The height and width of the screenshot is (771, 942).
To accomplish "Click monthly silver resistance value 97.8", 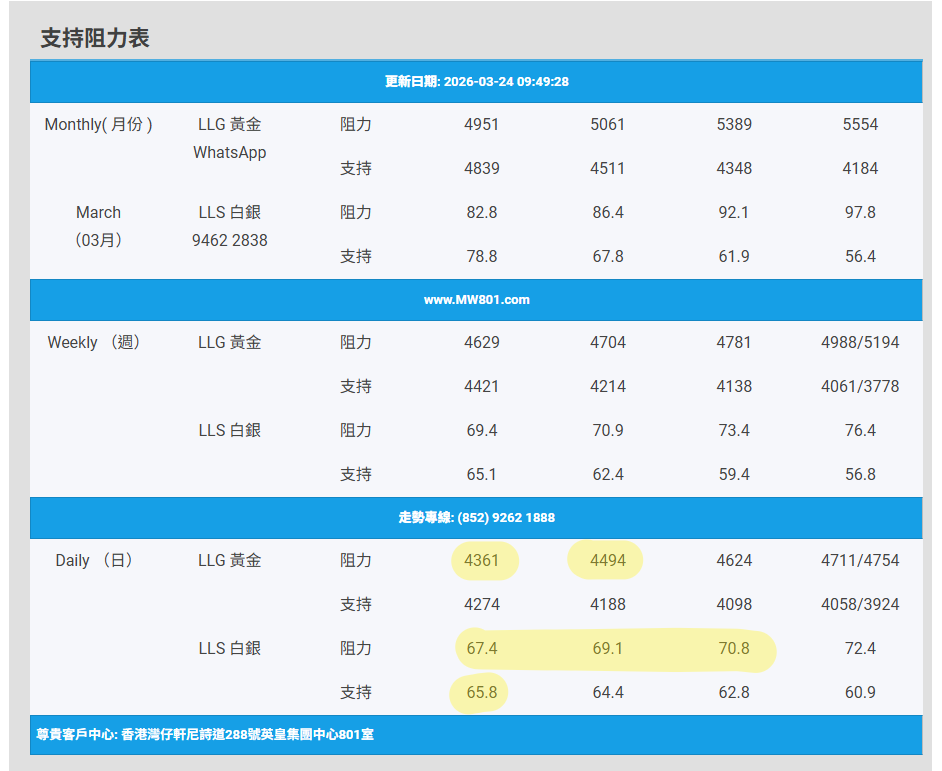I will (x=860, y=213).
